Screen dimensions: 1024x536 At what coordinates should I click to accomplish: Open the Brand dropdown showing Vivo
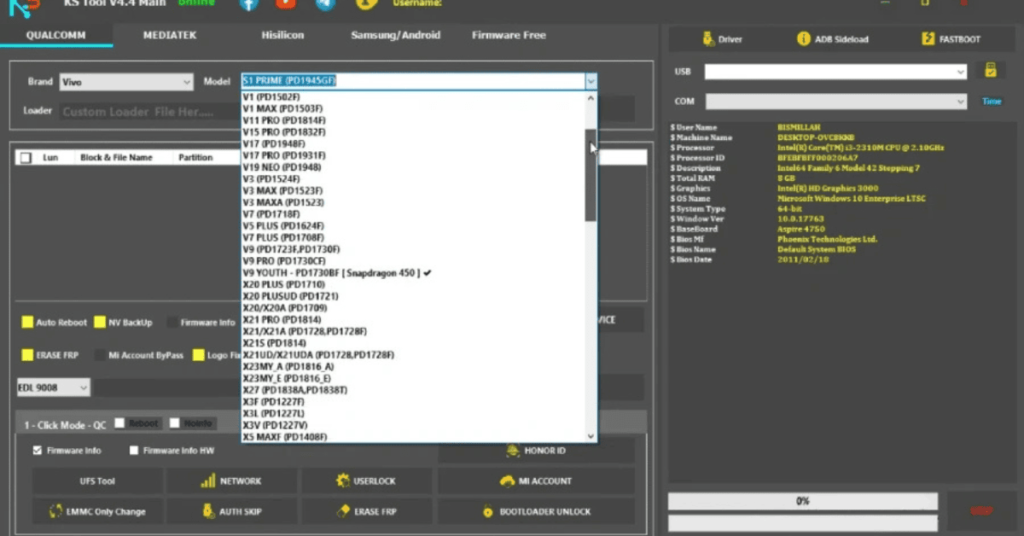(126, 82)
